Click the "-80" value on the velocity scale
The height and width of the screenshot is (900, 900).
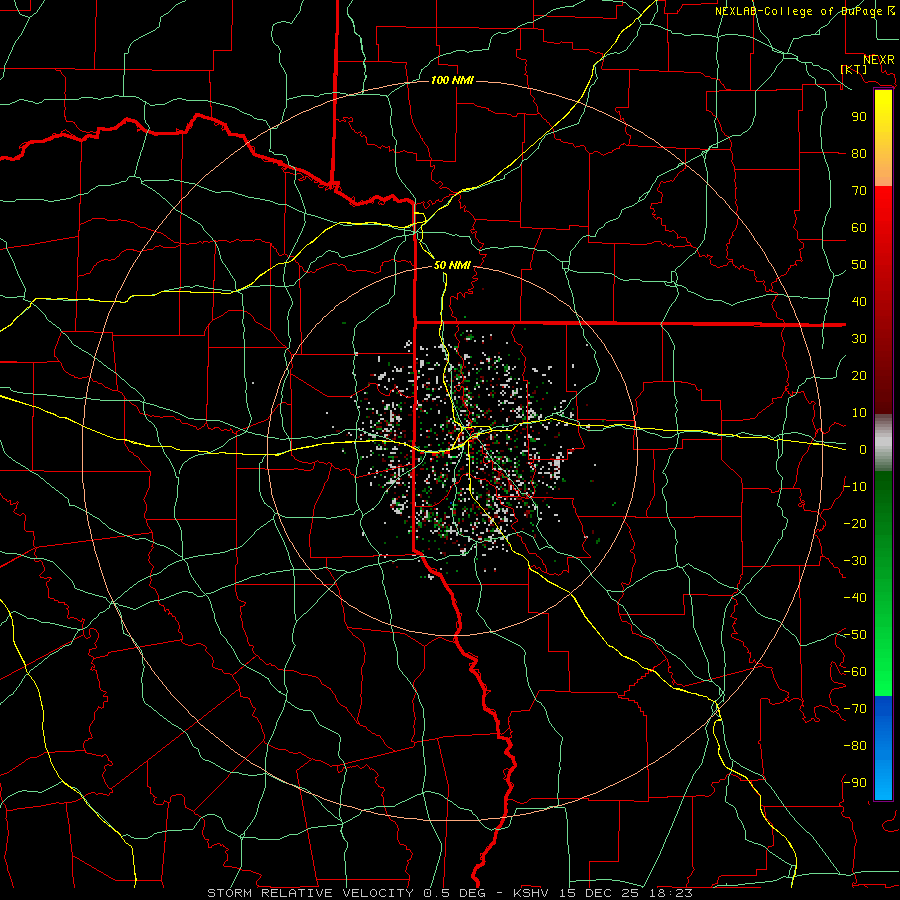click(855, 746)
